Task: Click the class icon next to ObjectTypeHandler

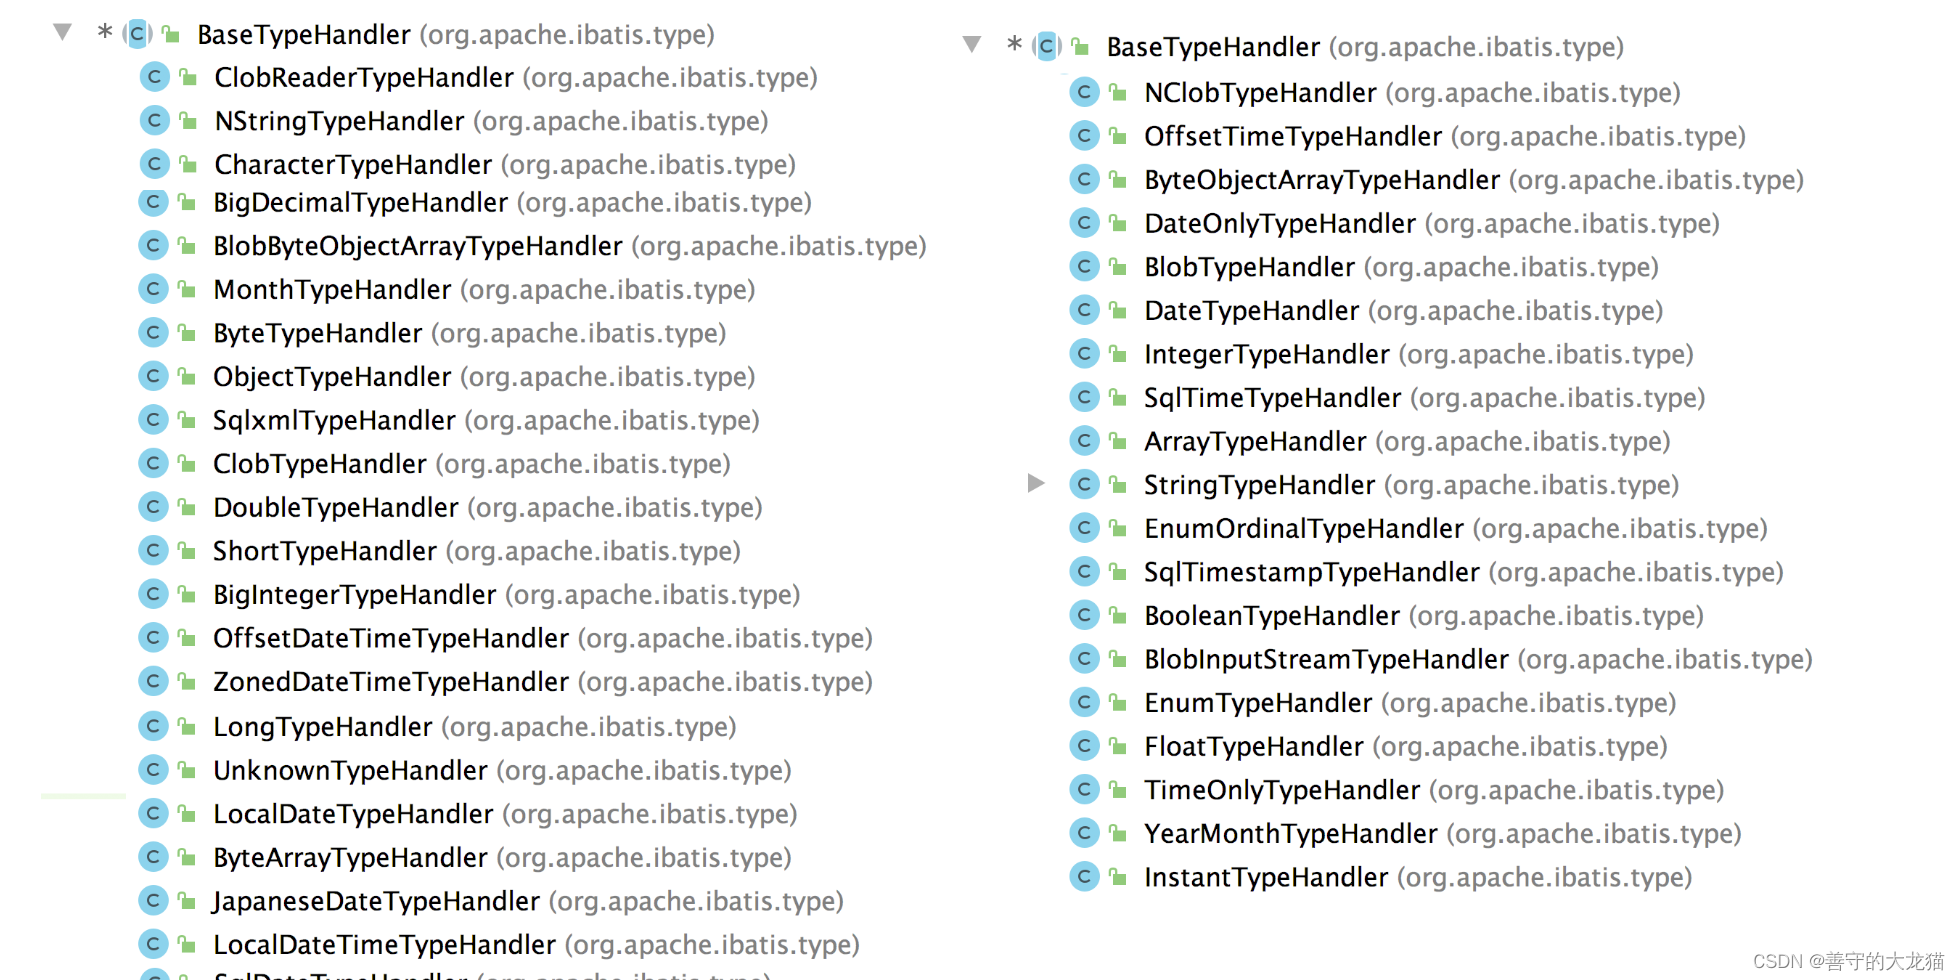Action: (153, 376)
